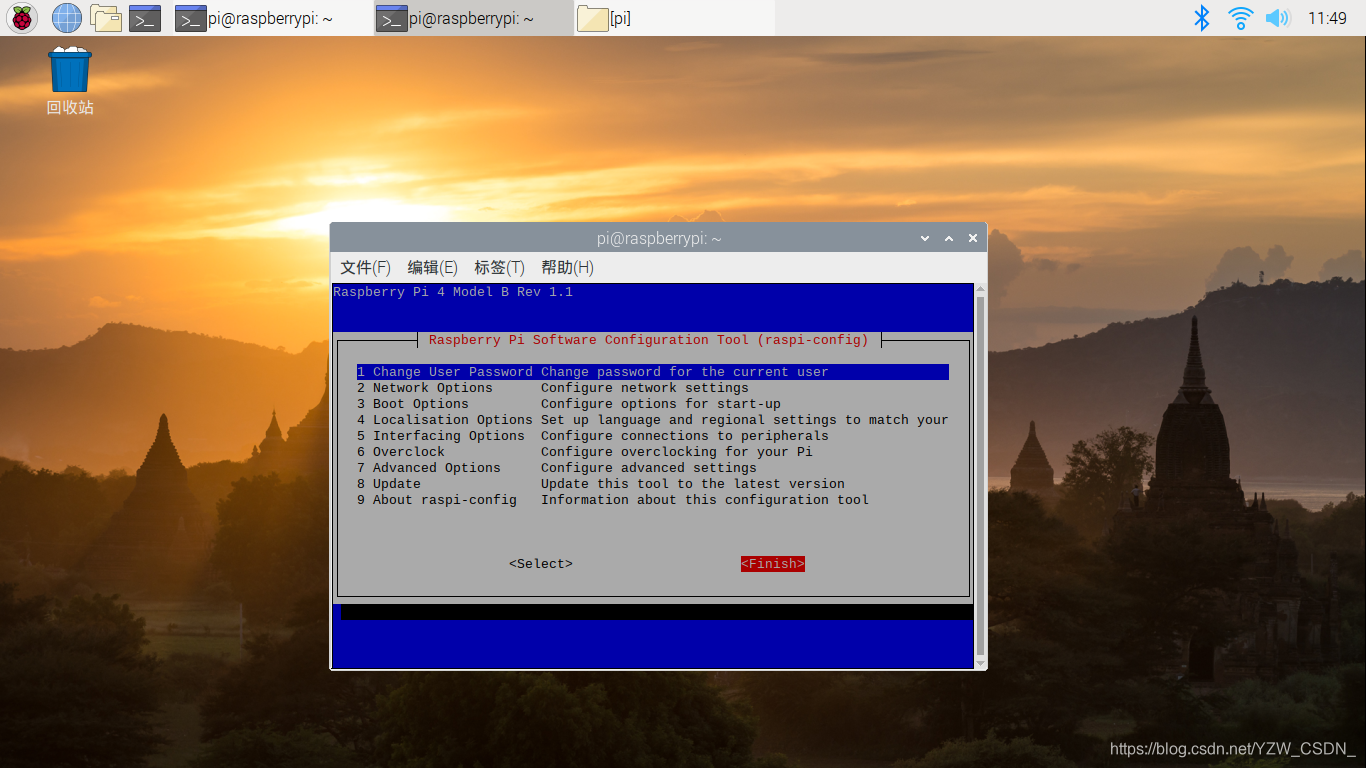Switch to second pi@raspberrypi taskbar window

click(x=473, y=18)
